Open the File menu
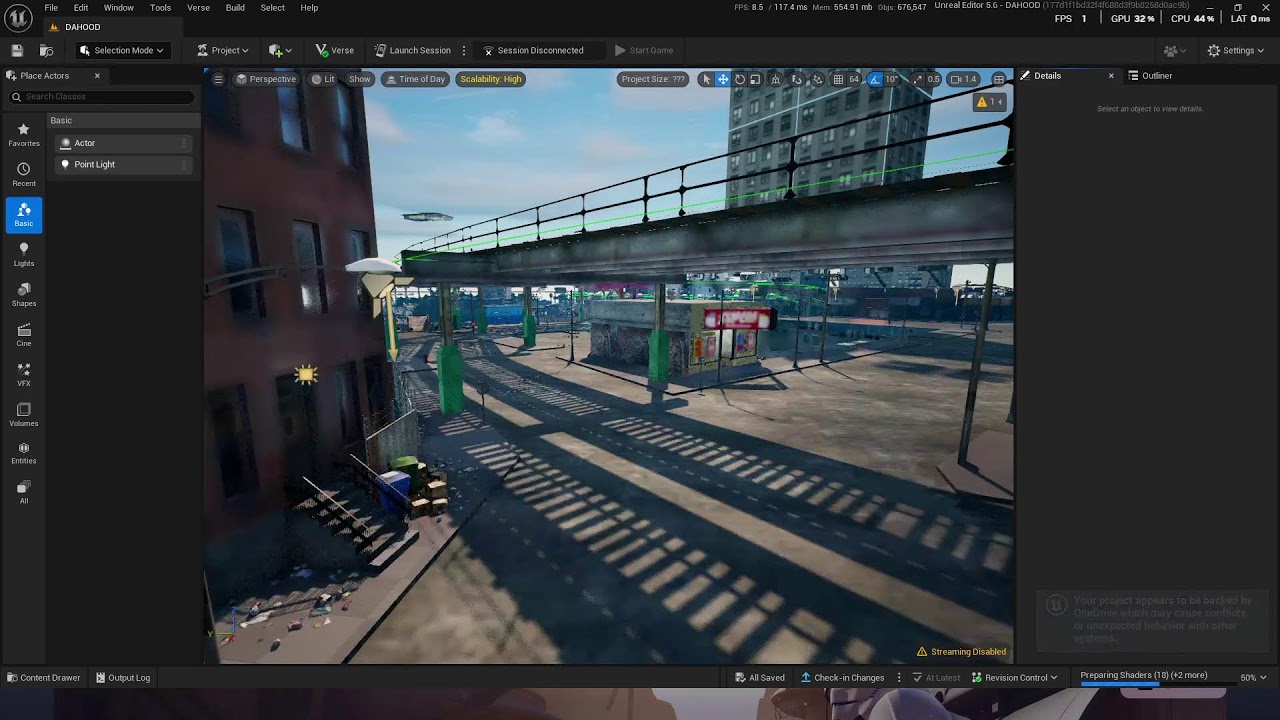The image size is (1280, 720). 51,8
